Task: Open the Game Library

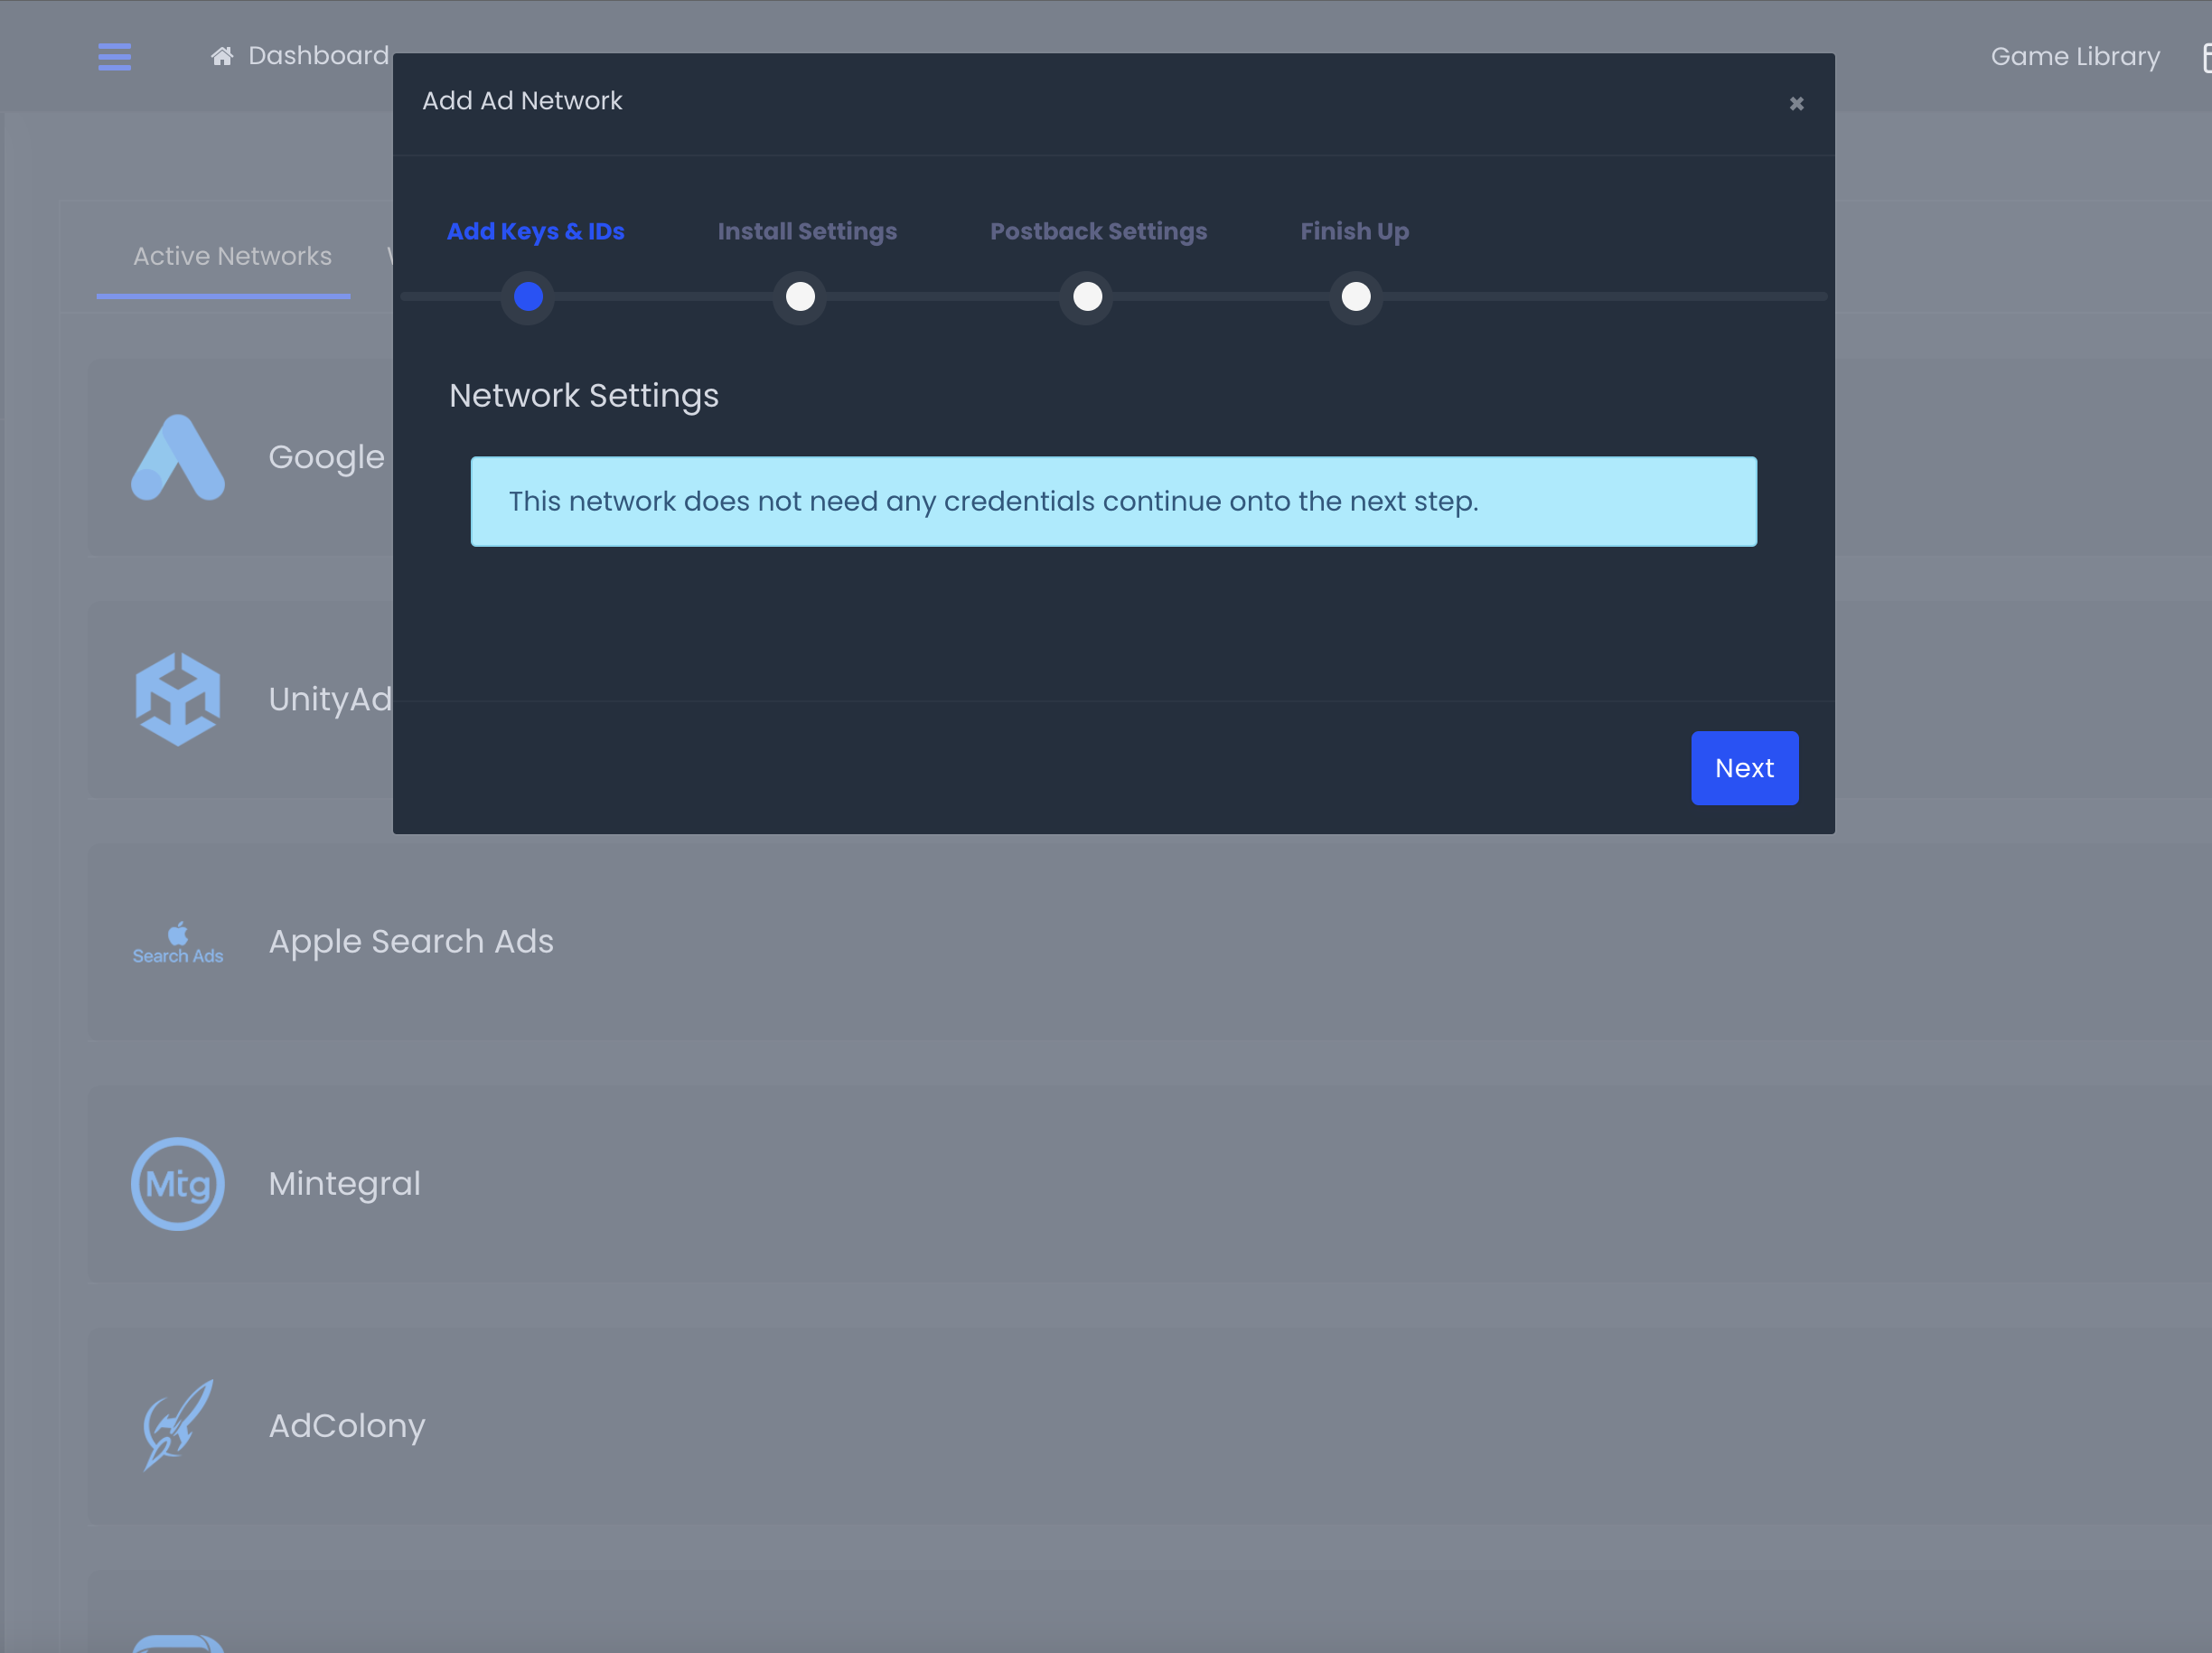Action: 2074,56
